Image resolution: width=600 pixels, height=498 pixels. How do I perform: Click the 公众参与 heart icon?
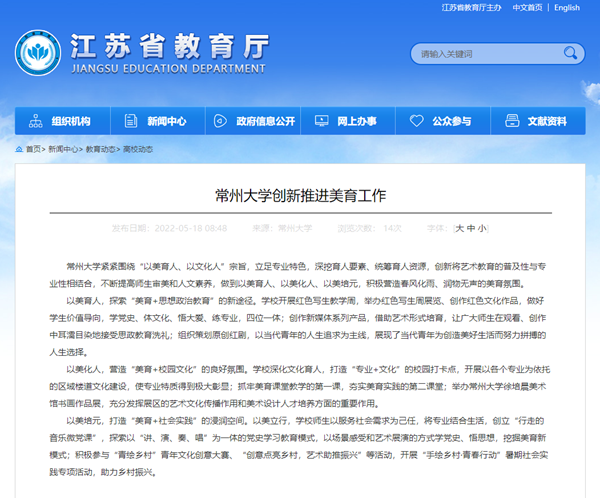click(415, 122)
